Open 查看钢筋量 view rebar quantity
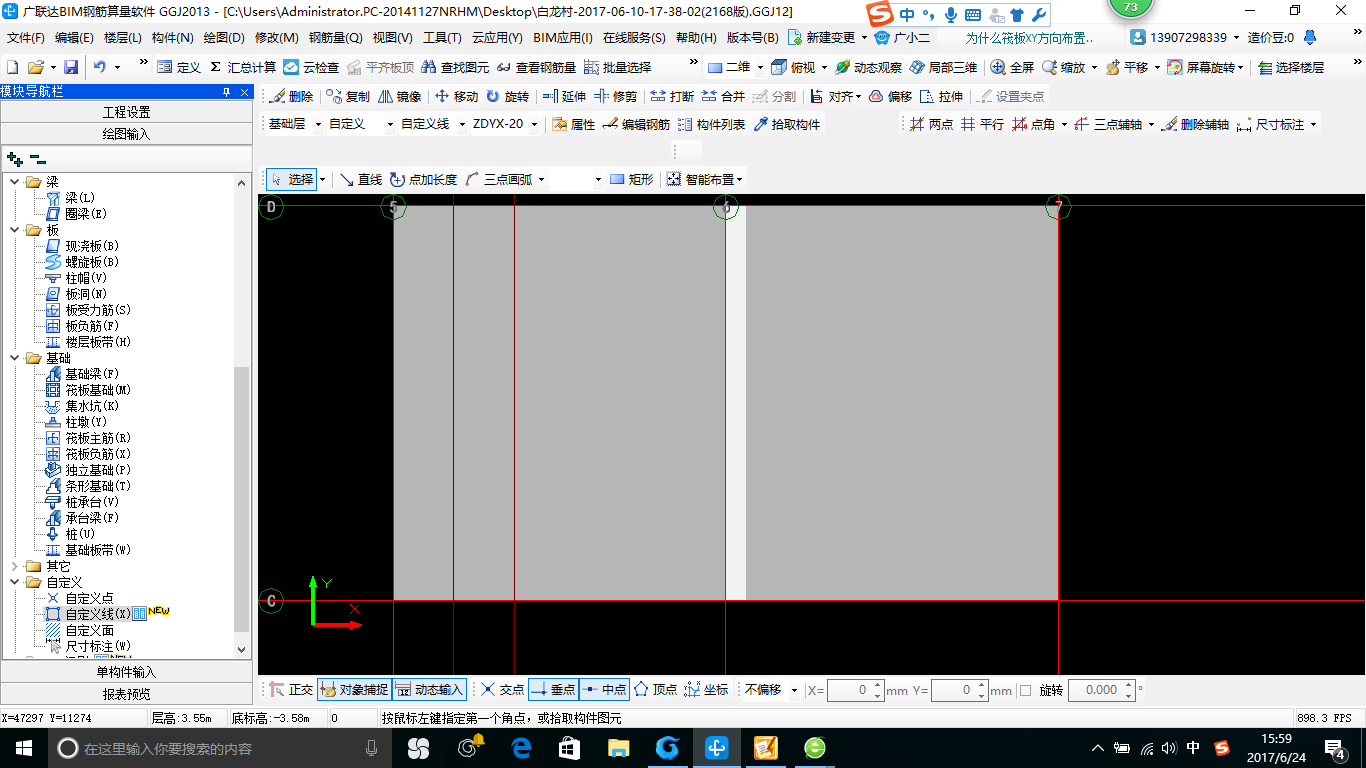Viewport: 1366px width, 768px height. (x=536, y=67)
